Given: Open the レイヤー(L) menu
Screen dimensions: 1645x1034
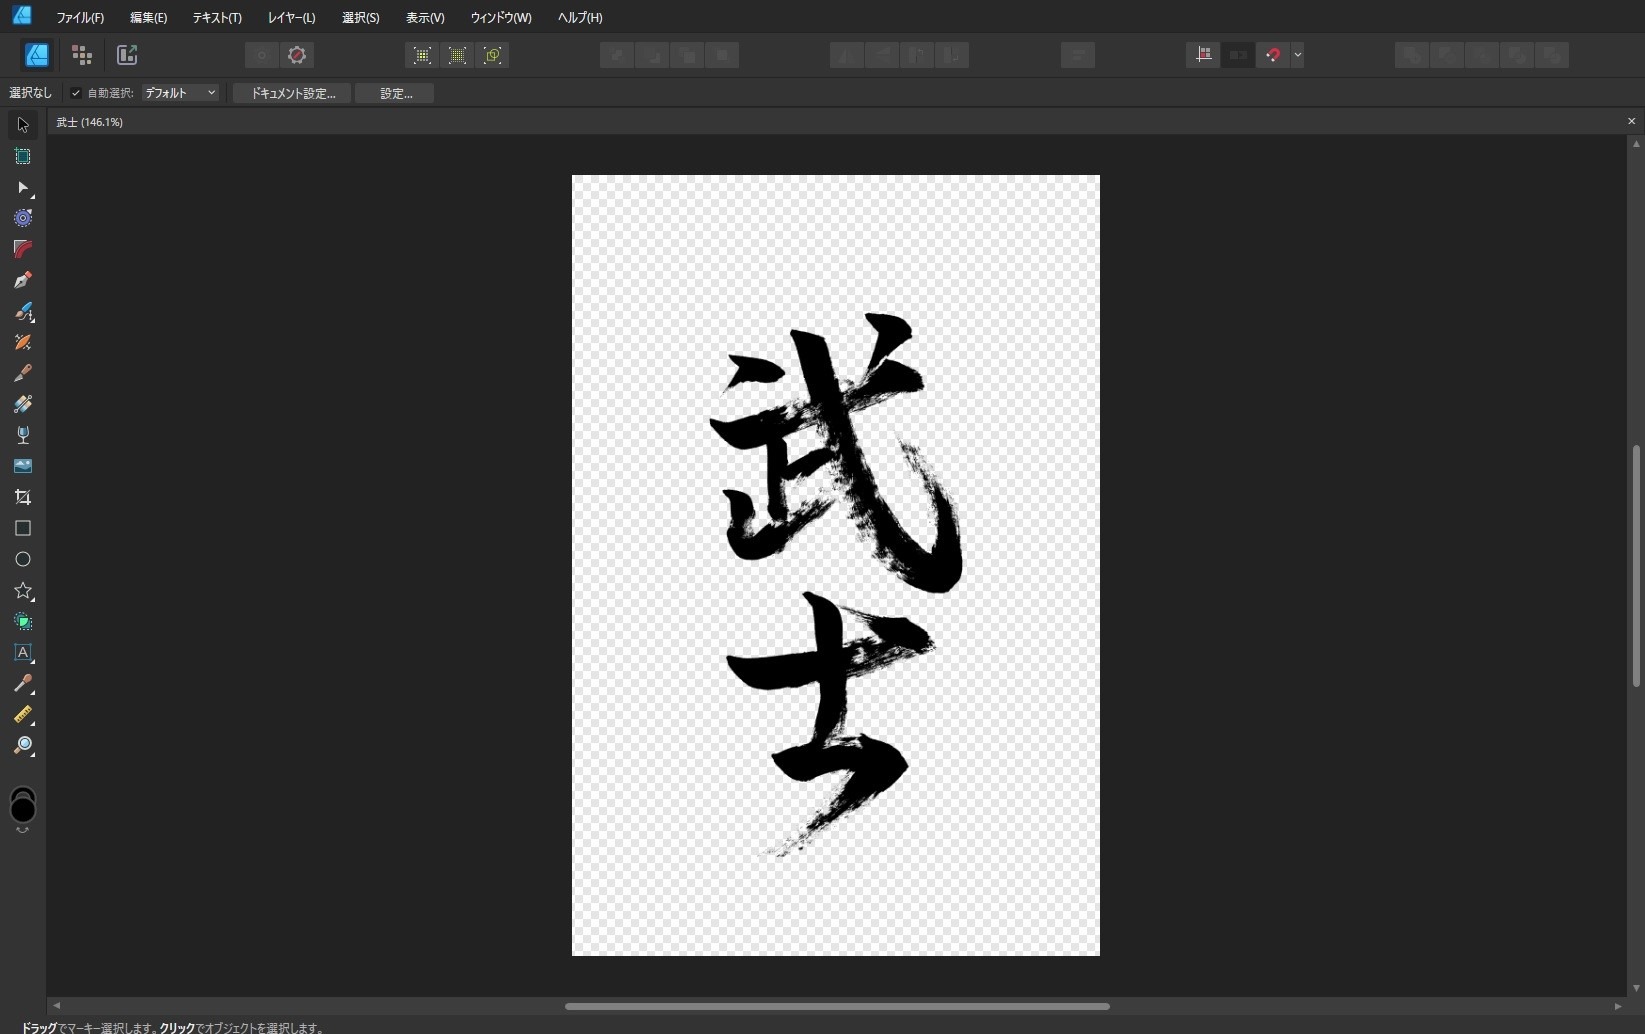Looking at the screenshot, I should pyautogui.click(x=291, y=17).
